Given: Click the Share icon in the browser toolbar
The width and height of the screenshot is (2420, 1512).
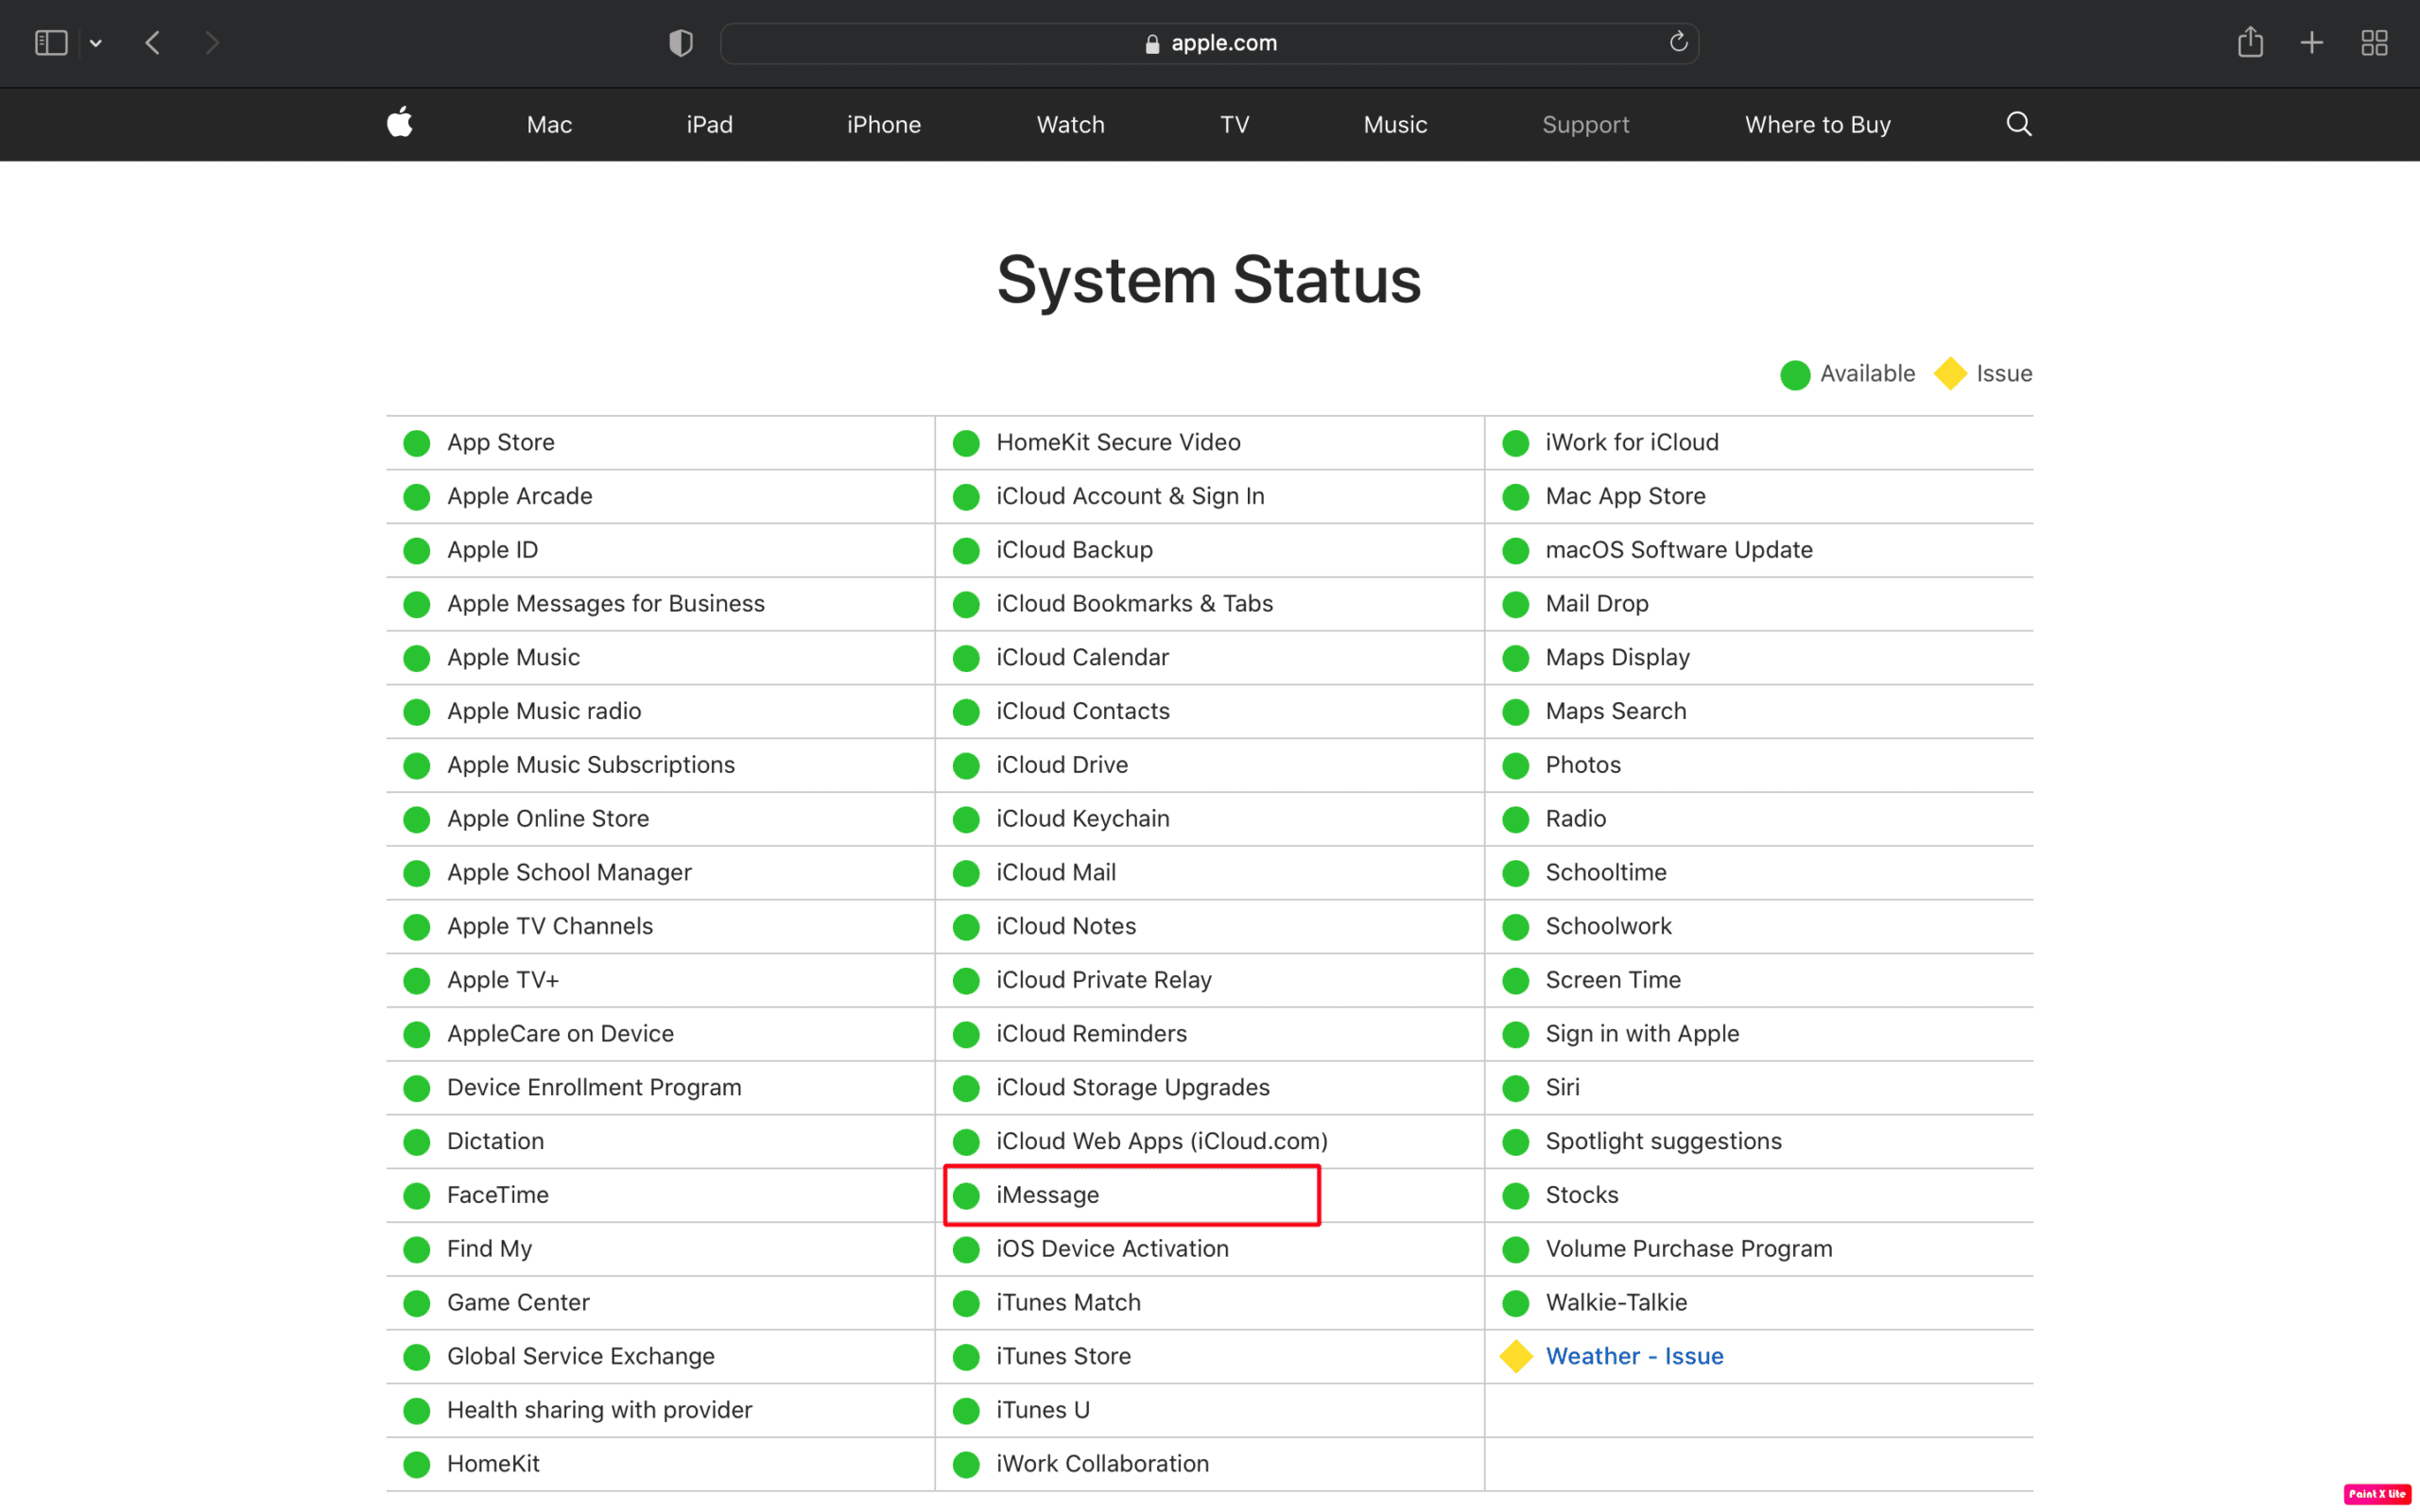Looking at the screenshot, I should (2251, 42).
